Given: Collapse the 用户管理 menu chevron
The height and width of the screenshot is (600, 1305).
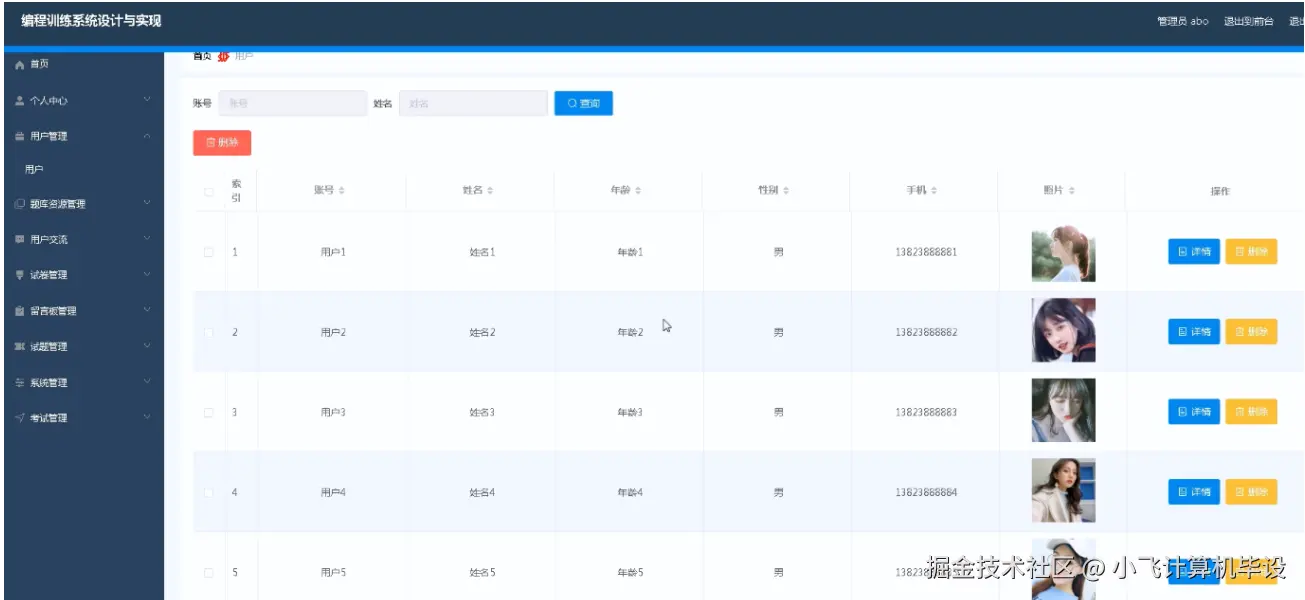Looking at the screenshot, I should pos(147,136).
